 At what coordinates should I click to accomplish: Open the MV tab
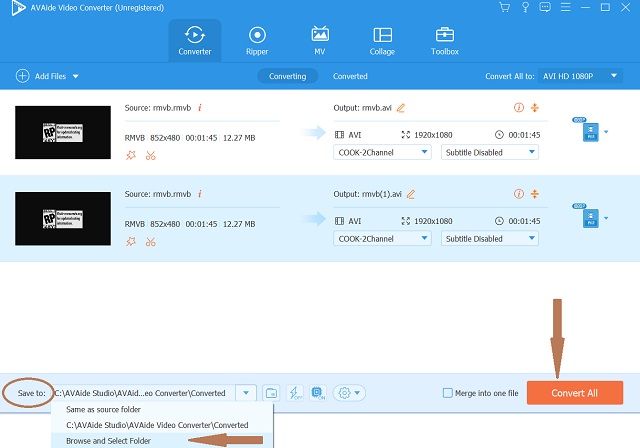pos(320,40)
